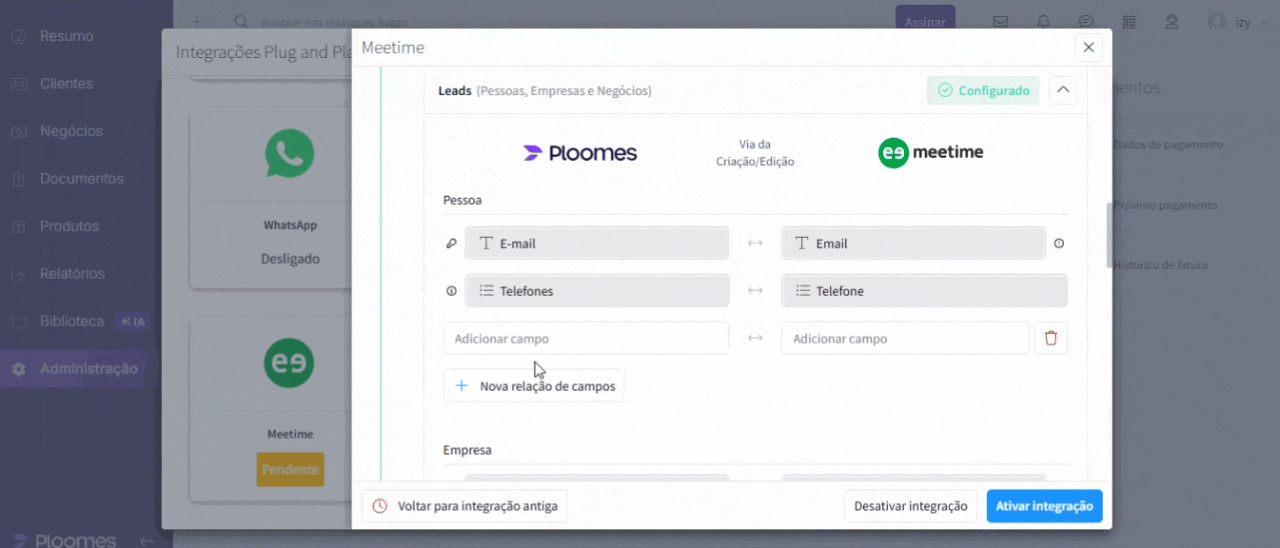Select the Meetime Email field
The image size is (1280, 548).
(913, 243)
